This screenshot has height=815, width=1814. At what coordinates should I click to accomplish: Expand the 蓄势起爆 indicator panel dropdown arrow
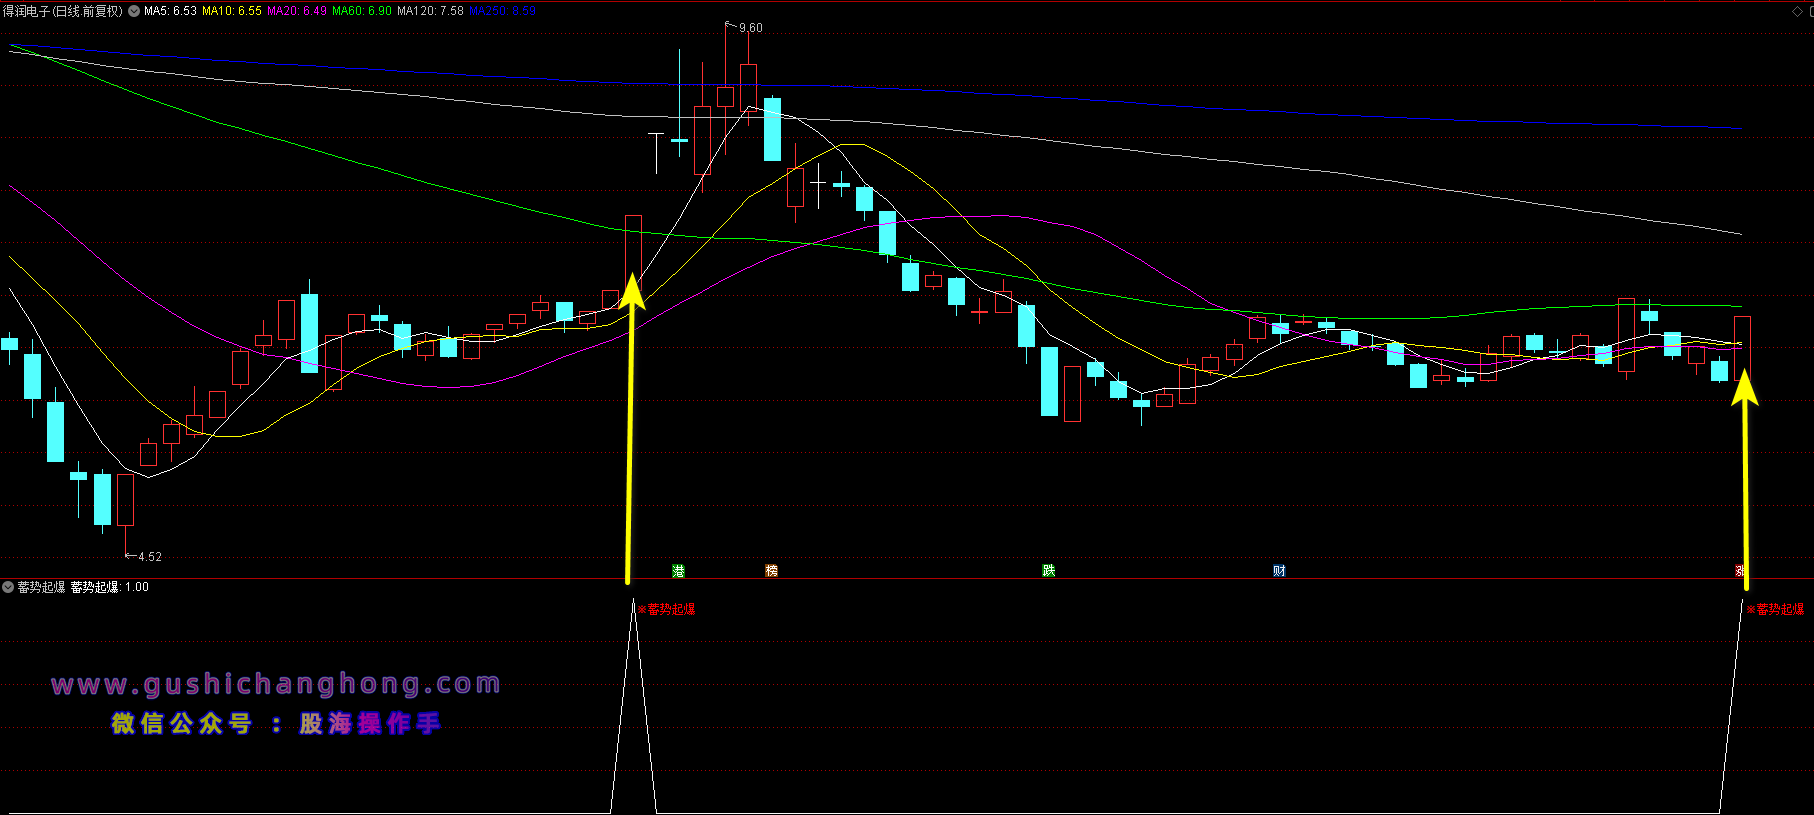[8, 587]
